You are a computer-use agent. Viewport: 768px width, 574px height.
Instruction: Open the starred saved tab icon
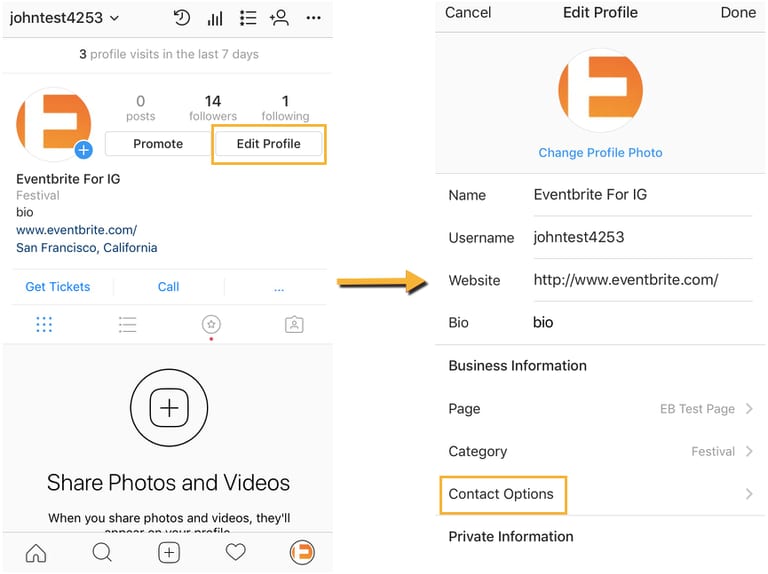(211, 324)
